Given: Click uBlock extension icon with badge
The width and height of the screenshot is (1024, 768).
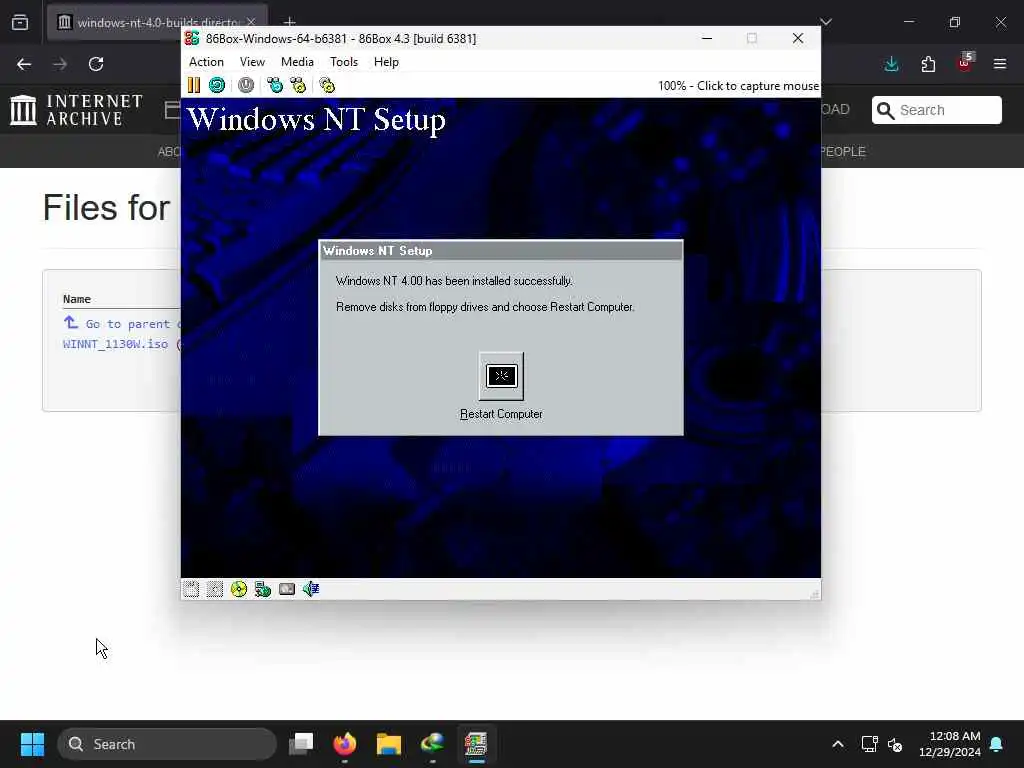Looking at the screenshot, I should [x=965, y=63].
